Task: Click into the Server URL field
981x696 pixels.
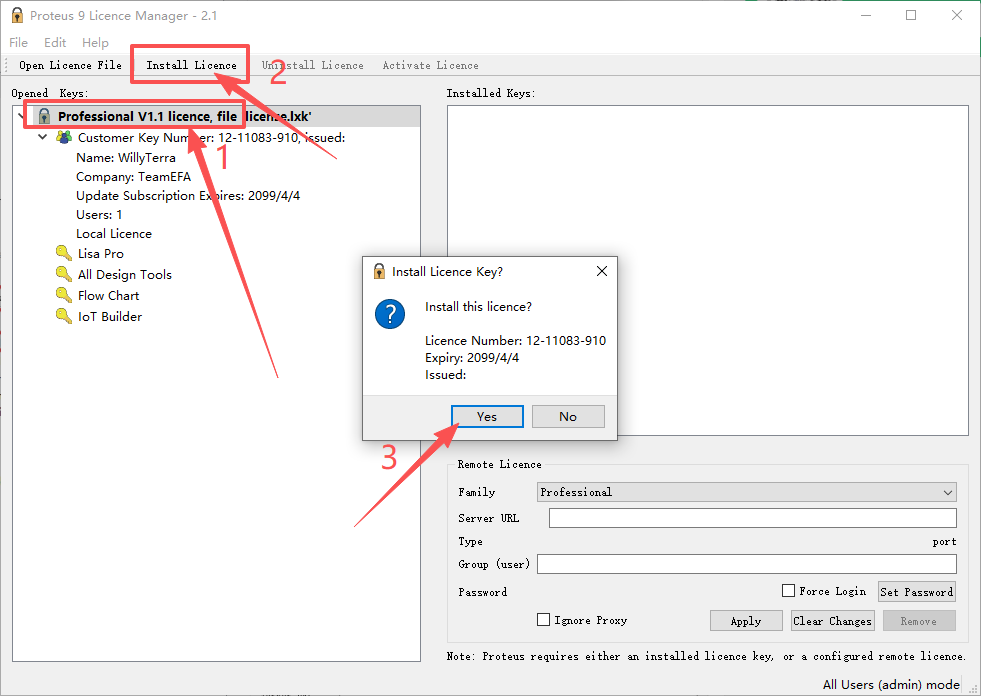Action: point(753,518)
